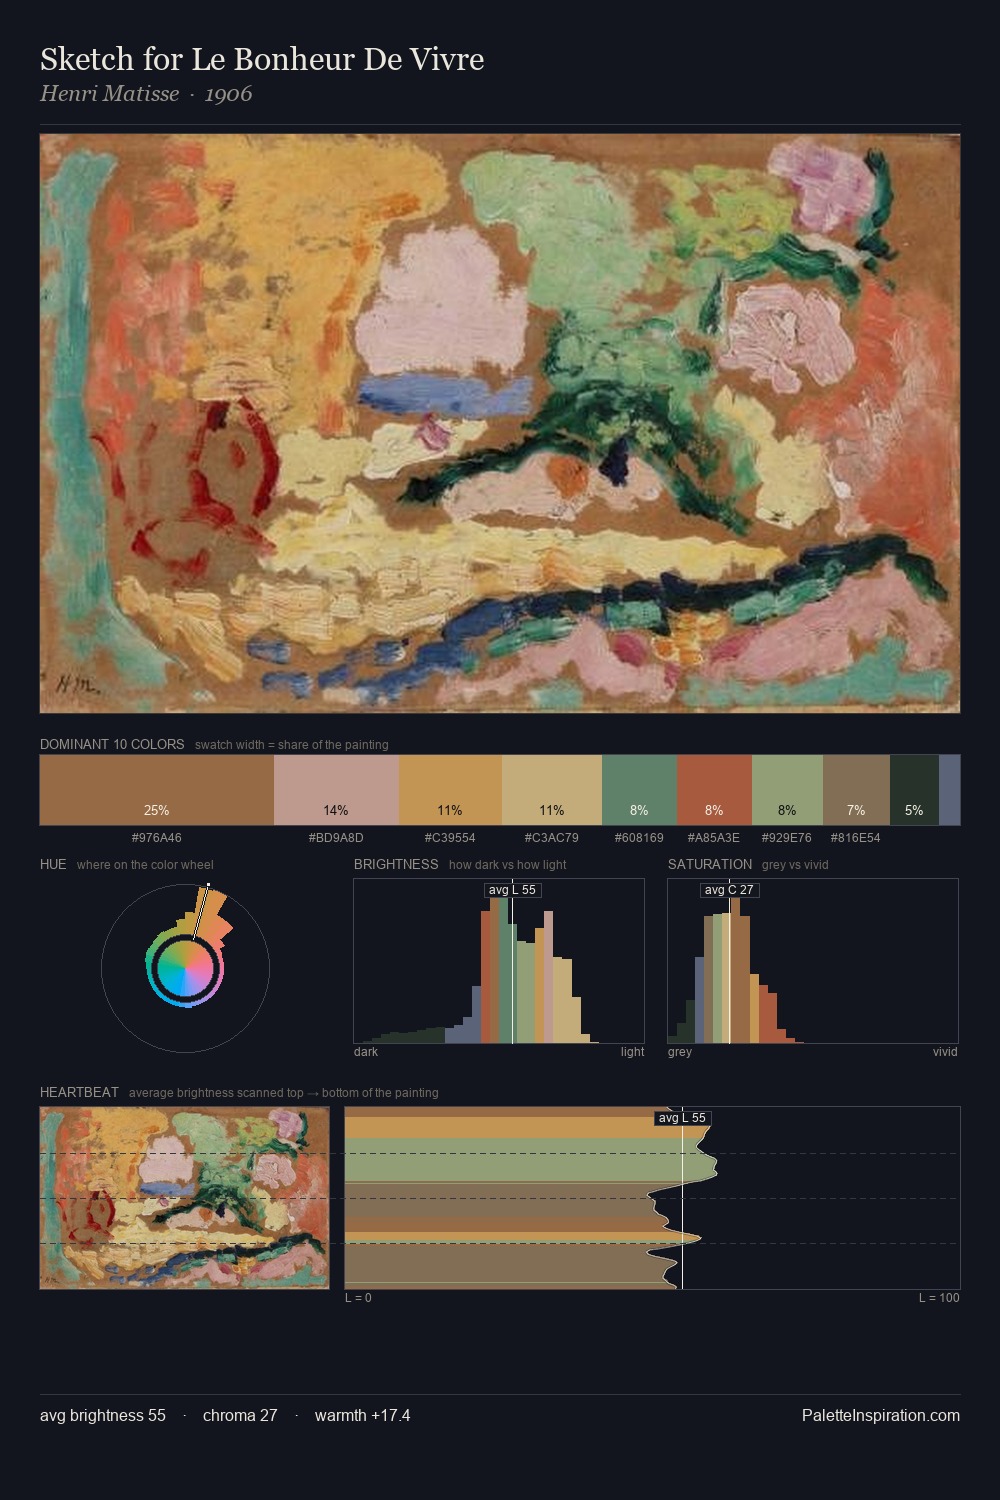This screenshot has width=1000, height=1500.
Task: Click the 7% #816E54 taupe swatch
Action: click(x=856, y=790)
